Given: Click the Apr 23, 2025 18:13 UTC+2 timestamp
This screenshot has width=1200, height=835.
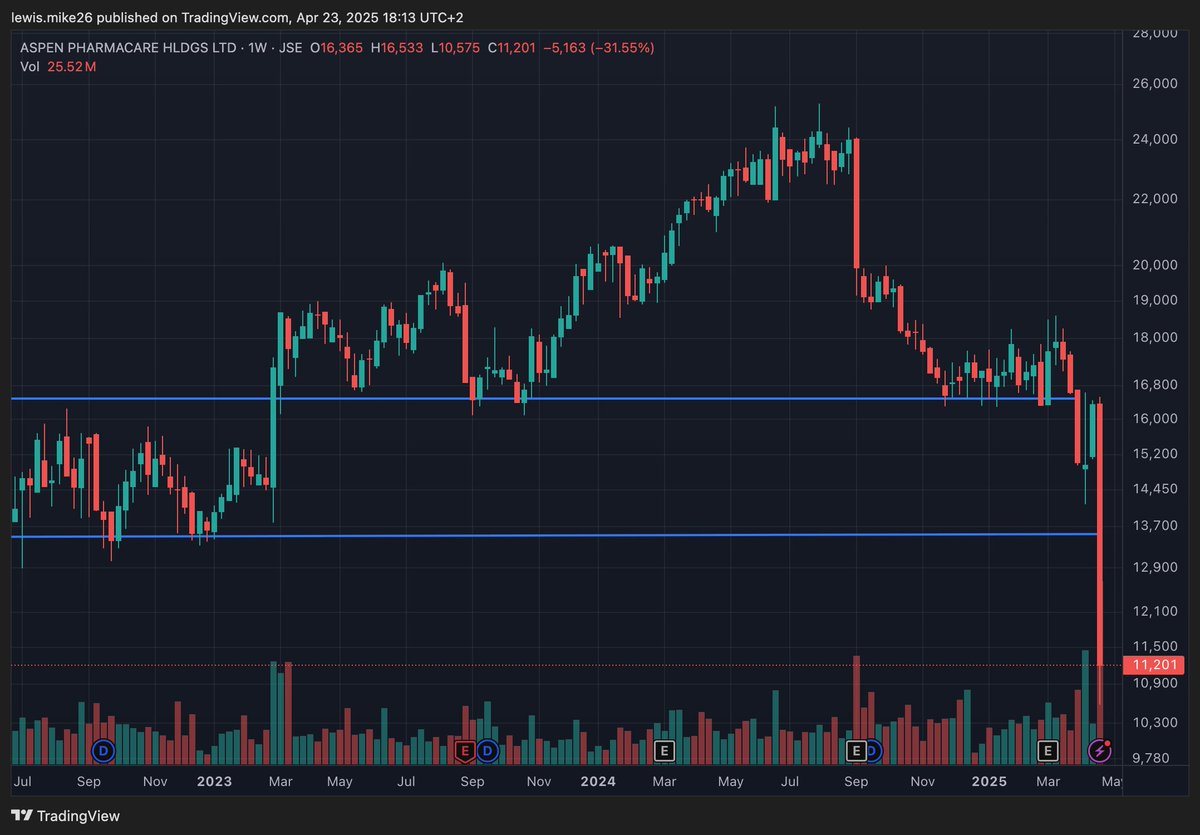Looking at the screenshot, I should pos(379,18).
